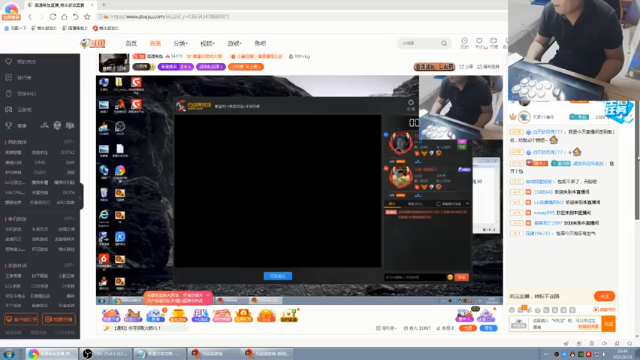Click the Douyu logo in the header
640x360 pixels.
(x=93, y=43)
